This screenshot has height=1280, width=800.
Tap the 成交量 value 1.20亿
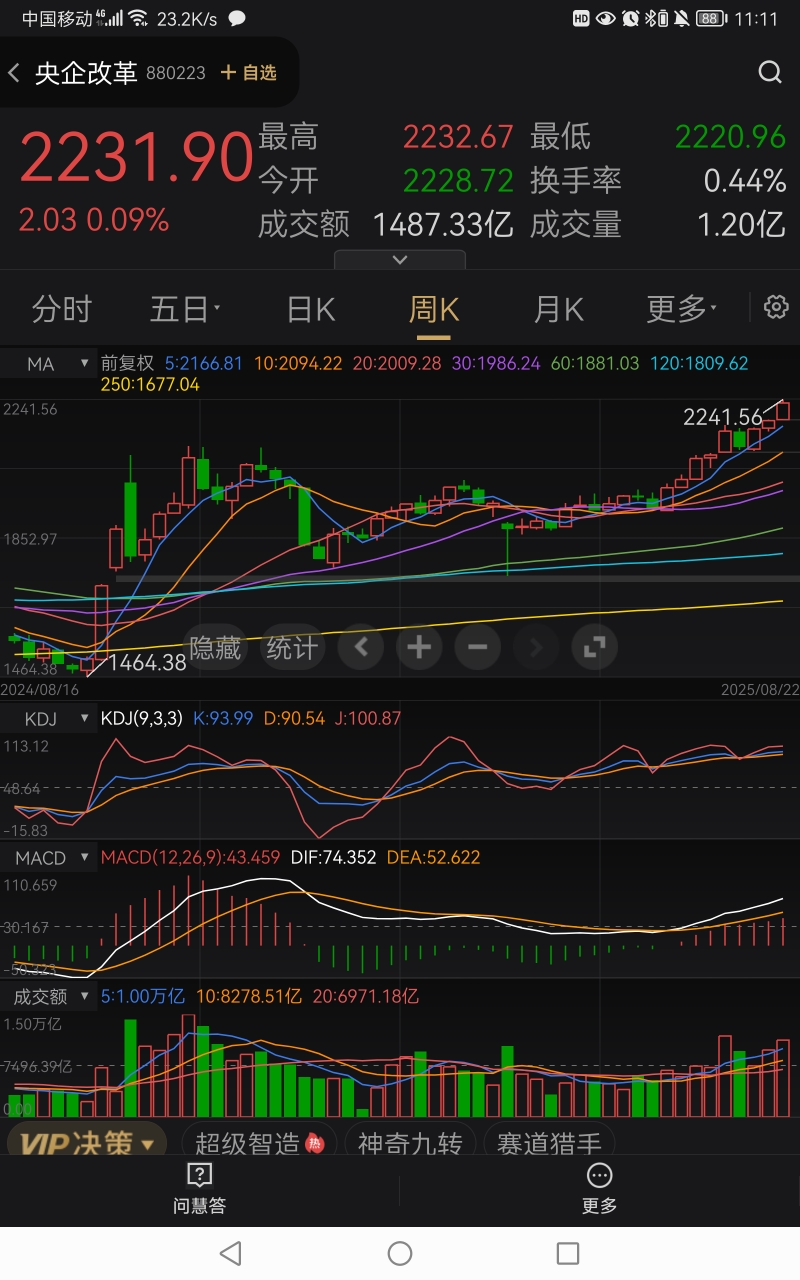coord(741,225)
